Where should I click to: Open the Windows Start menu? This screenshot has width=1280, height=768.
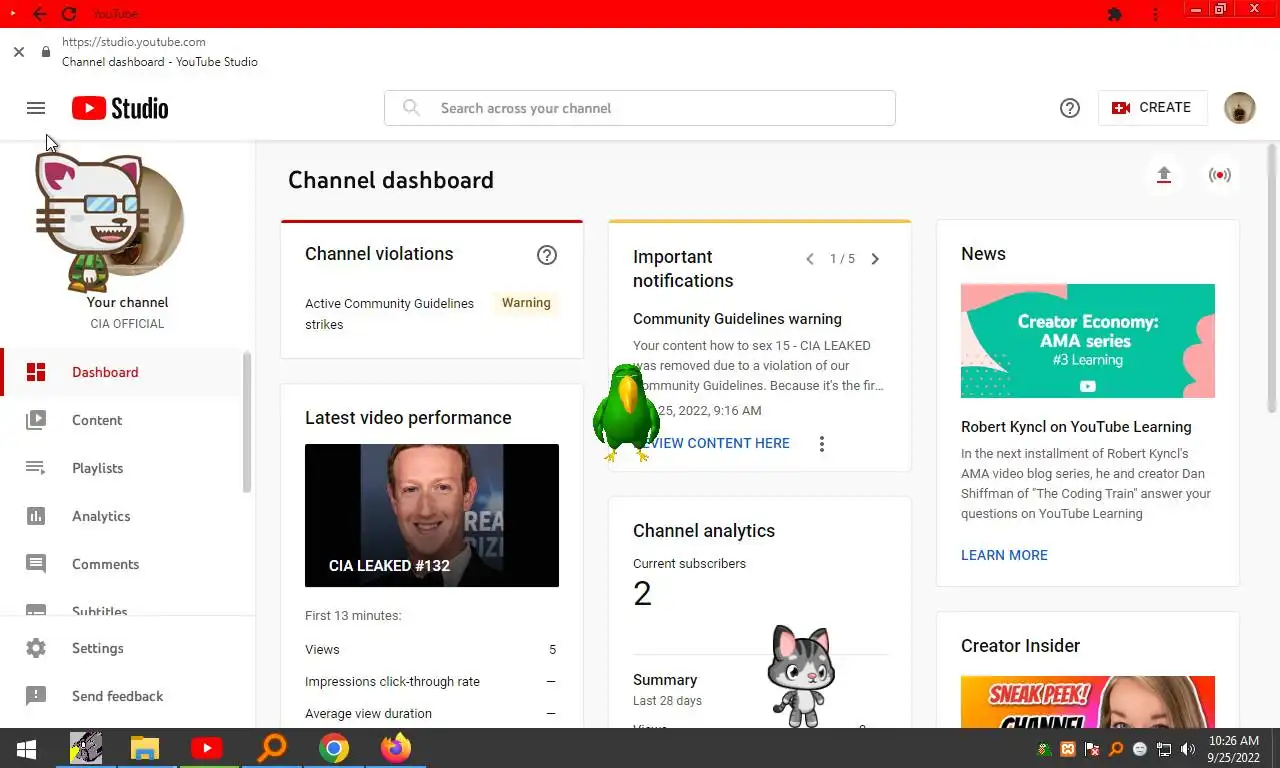pyautogui.click(x=26, y=748)
